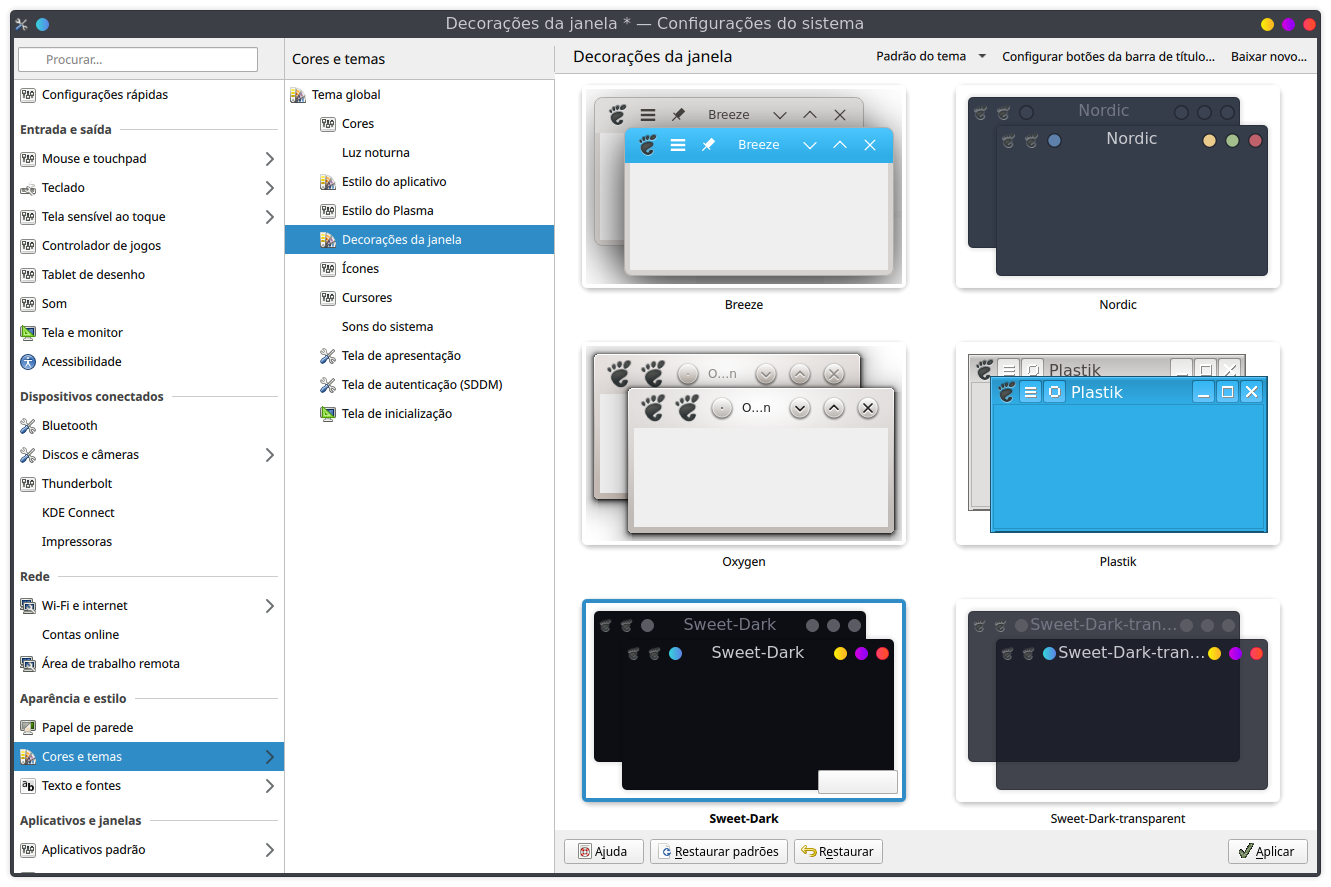Click the Acessibilidade icon in sidebar
The width and height of the screenshot is (1331, 887).
coord(28,362)
